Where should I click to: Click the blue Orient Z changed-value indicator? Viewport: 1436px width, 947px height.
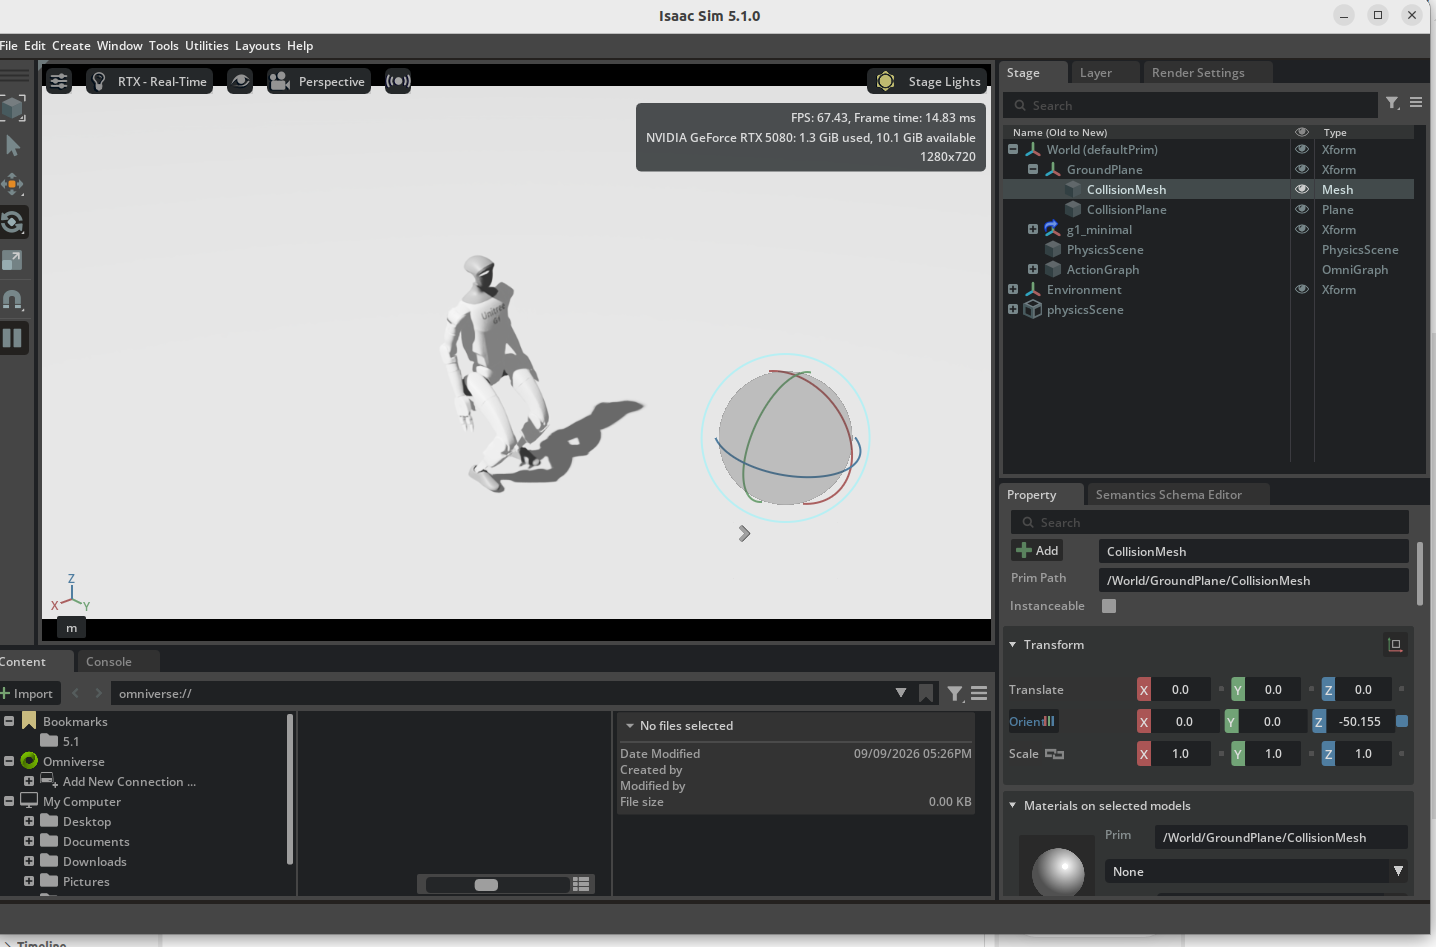click(x=1402, y=721)
